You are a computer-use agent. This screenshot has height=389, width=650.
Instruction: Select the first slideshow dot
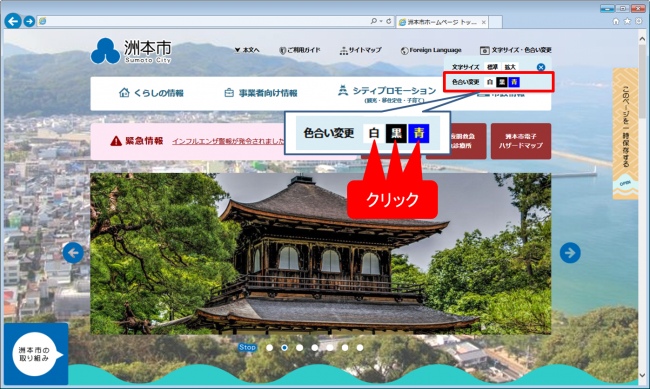[269, 348]
